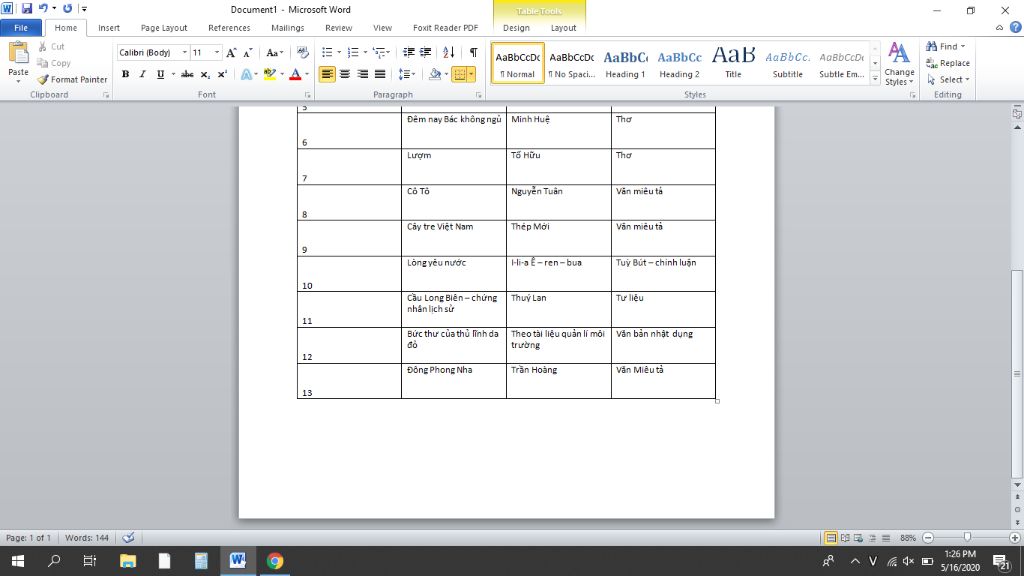The image size is (1024, 576).
Task: Open Task View on the taskbar
Action: coord(89,561)
